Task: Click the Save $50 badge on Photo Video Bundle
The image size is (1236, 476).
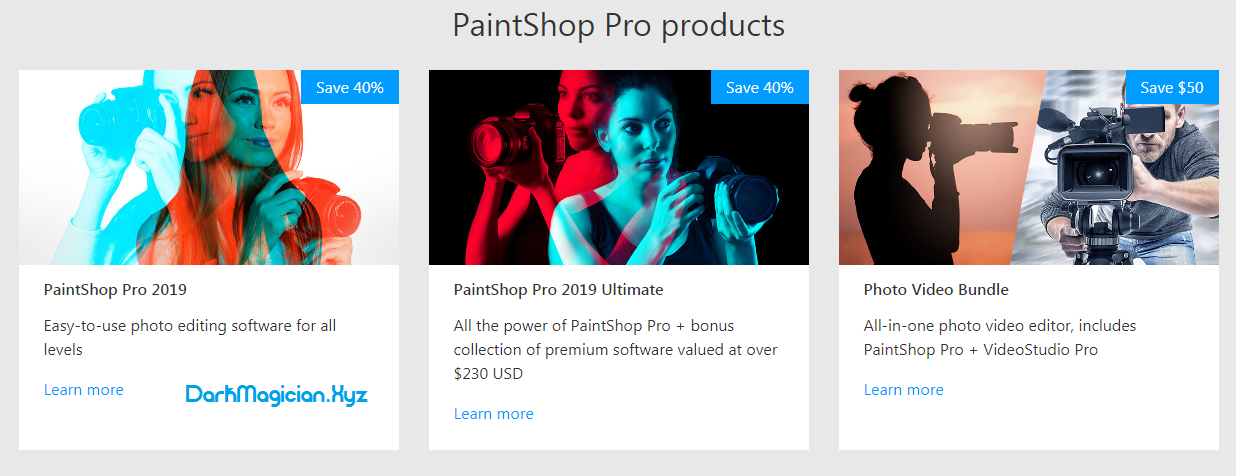Action: coord(1172,87)
